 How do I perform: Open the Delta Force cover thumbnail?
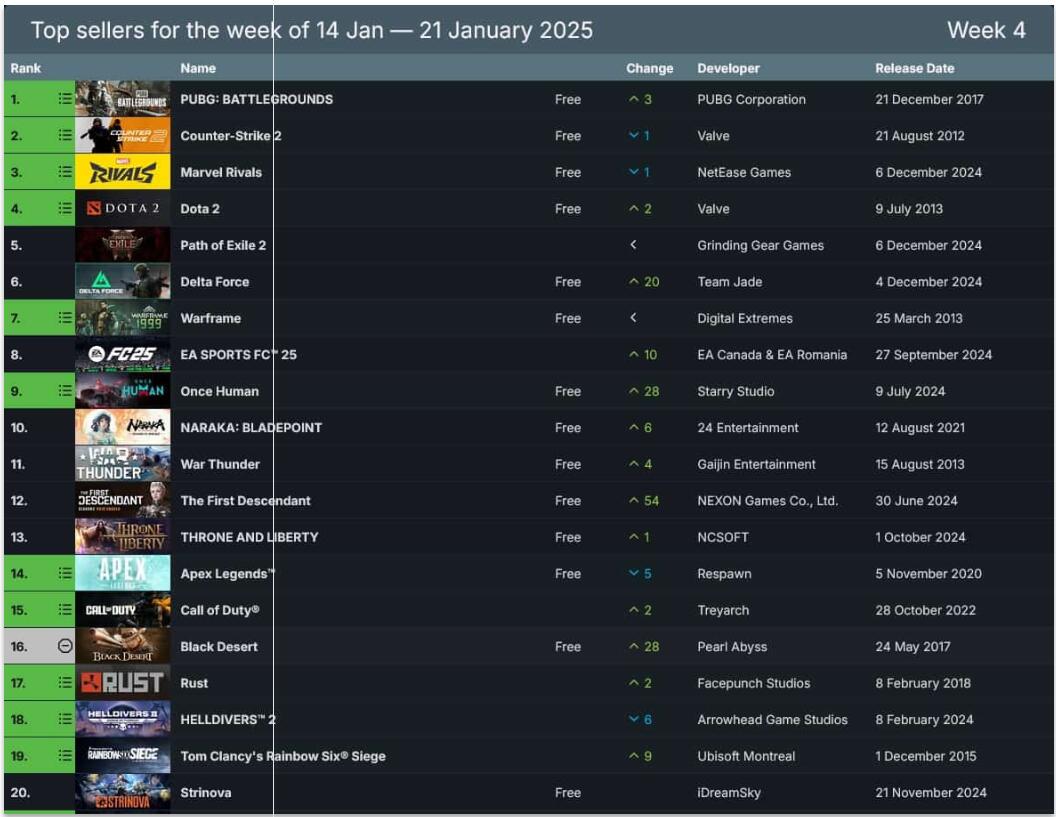tap(123, 282)
